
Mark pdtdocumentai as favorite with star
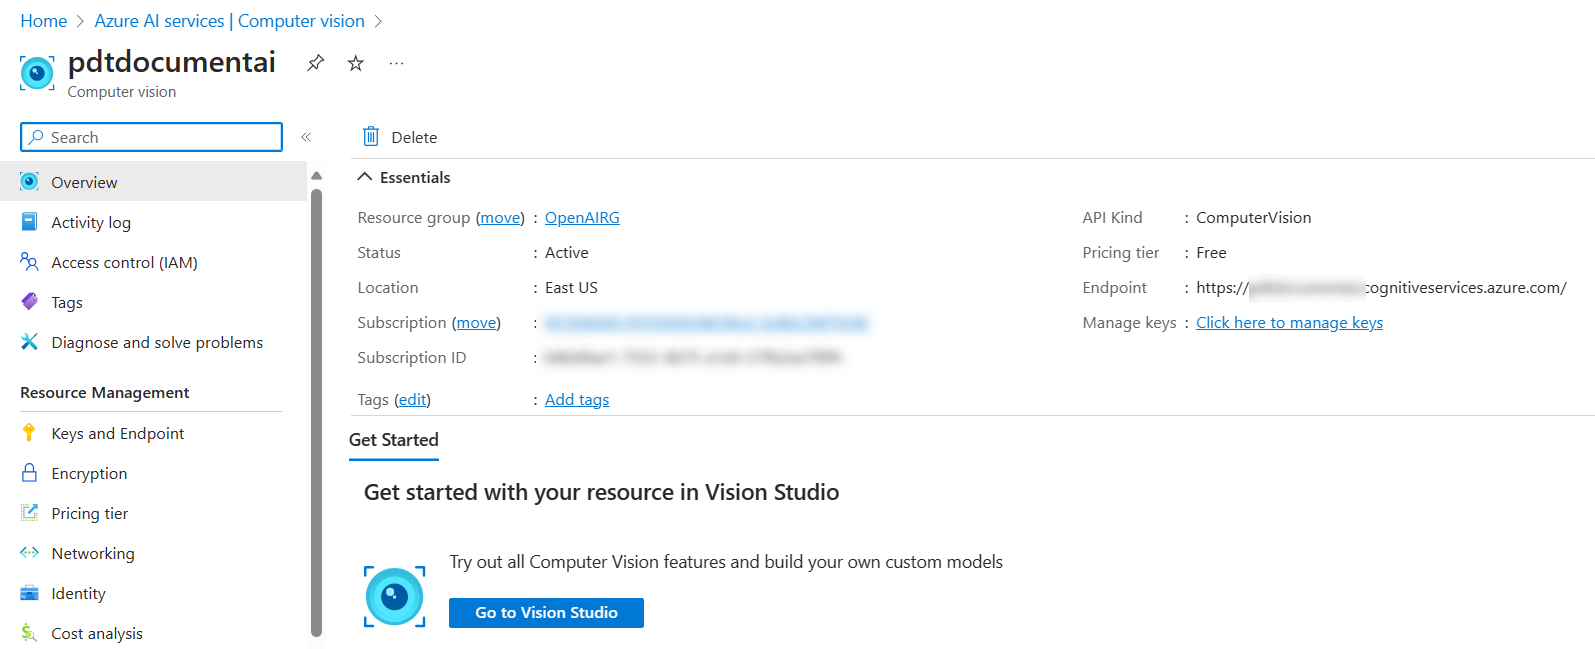355,63
